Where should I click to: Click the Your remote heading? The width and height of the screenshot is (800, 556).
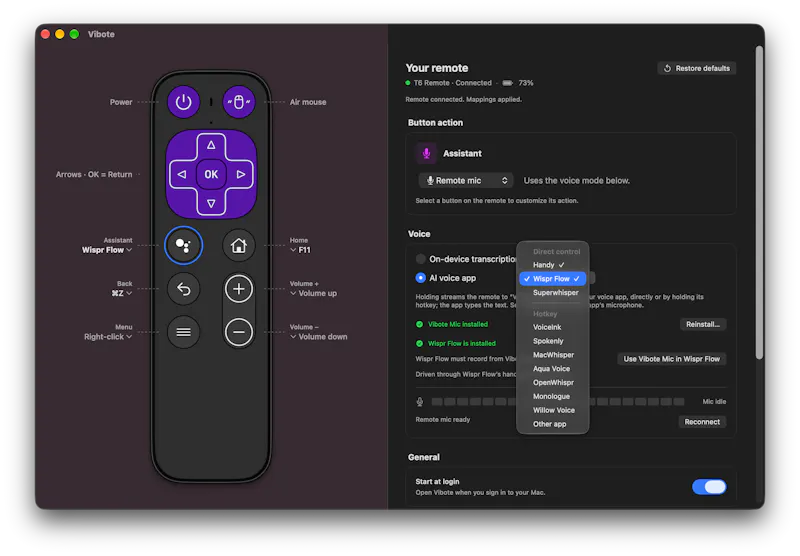[437, 68]
